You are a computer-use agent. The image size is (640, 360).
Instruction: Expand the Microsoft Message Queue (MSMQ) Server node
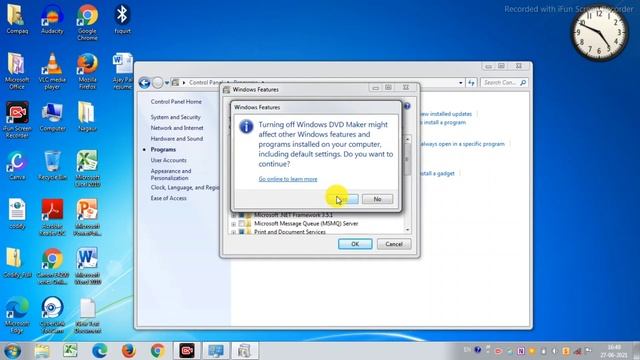234,224
